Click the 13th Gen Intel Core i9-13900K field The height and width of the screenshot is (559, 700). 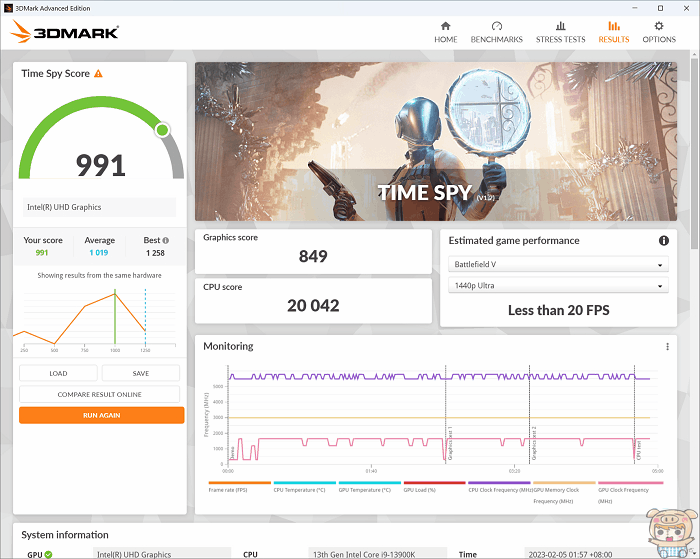click(x=377, y=555)
